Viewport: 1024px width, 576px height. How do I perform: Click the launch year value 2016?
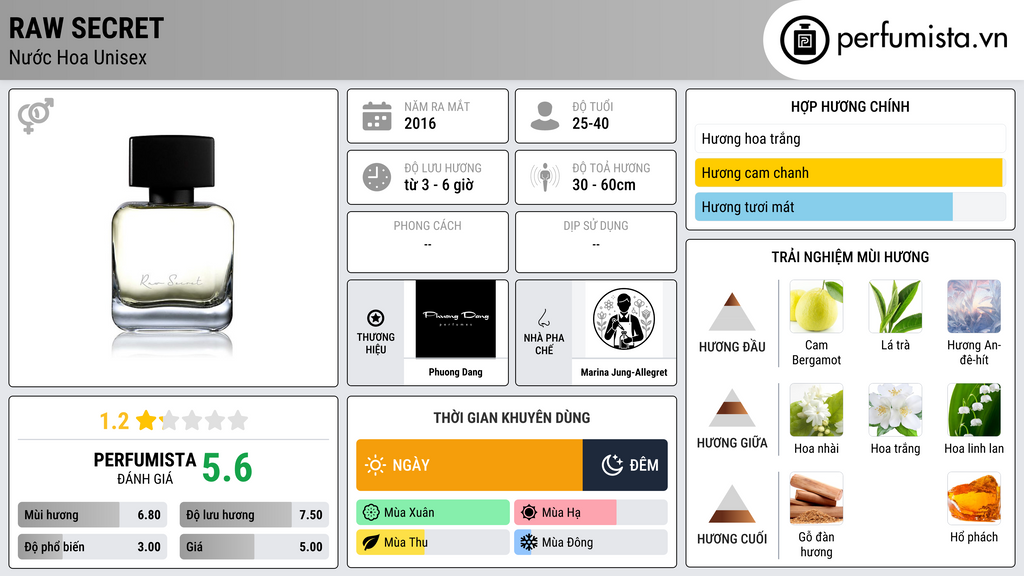[x=420, y=123]
